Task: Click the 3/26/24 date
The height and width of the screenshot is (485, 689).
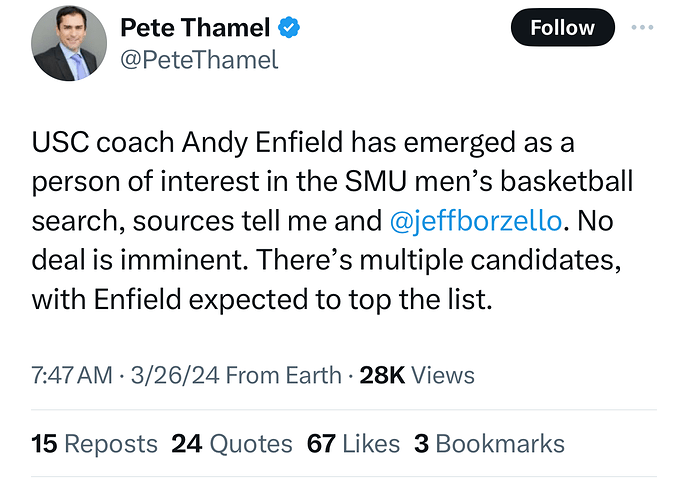Action: tap(175, 376)
